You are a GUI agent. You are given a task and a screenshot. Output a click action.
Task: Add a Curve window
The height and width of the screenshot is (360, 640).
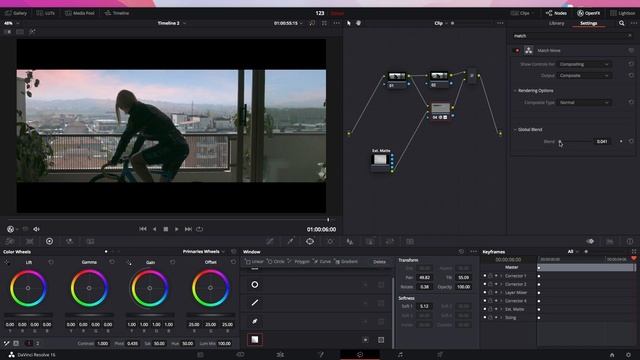pyautogui.click(x=322, y=261)
